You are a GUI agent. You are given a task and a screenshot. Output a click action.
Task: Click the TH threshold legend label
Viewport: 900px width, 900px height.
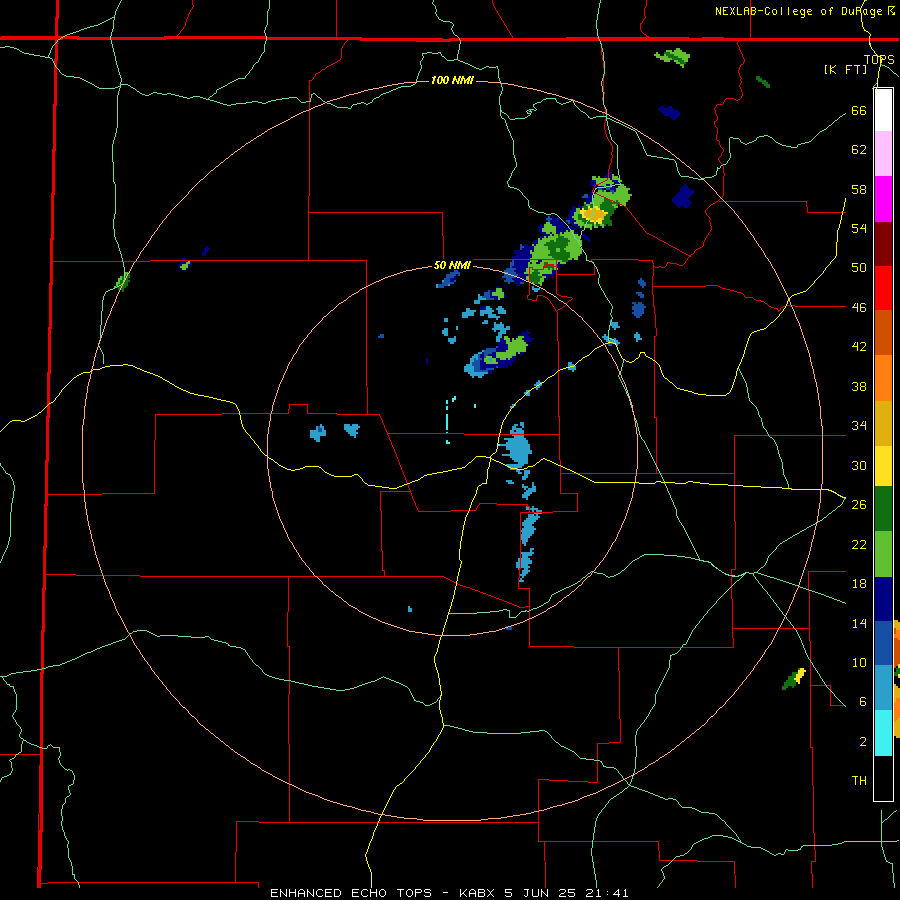[x=859, y=781]
